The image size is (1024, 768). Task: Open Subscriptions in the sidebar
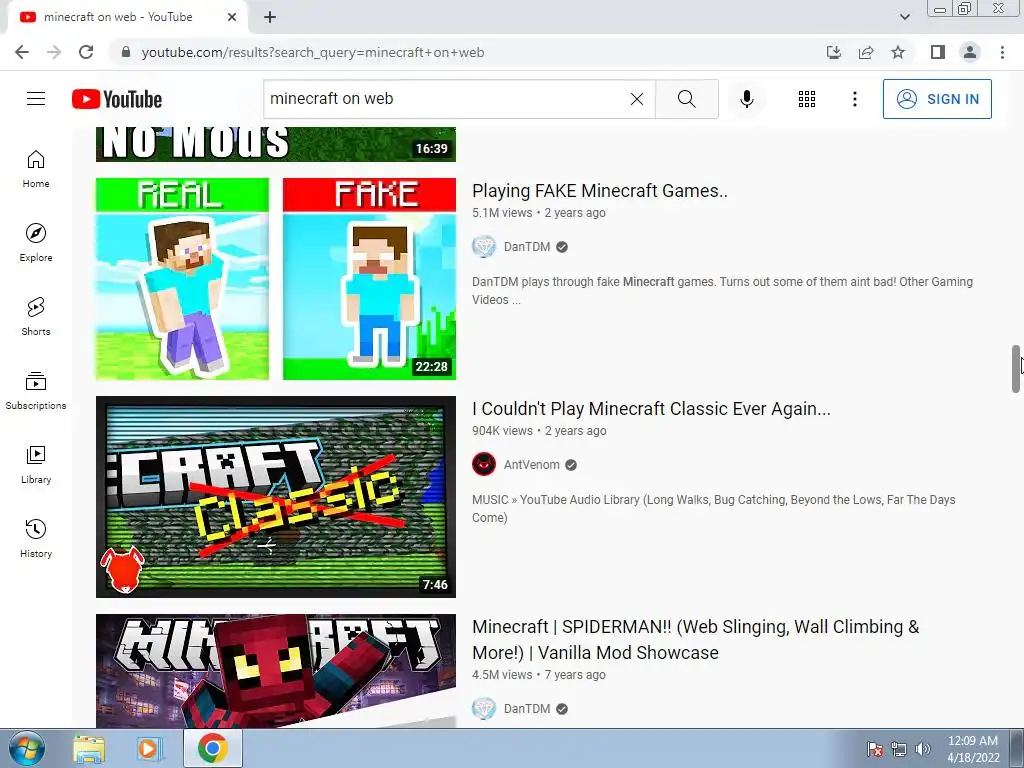click(36, 391)
